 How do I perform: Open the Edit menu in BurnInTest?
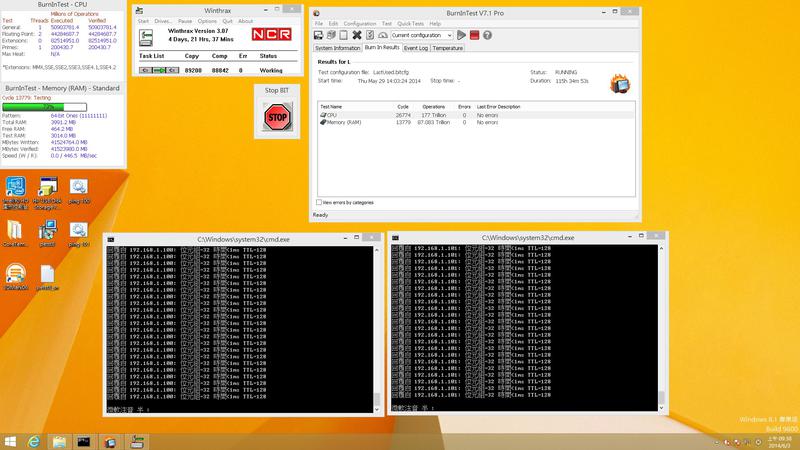333,23
